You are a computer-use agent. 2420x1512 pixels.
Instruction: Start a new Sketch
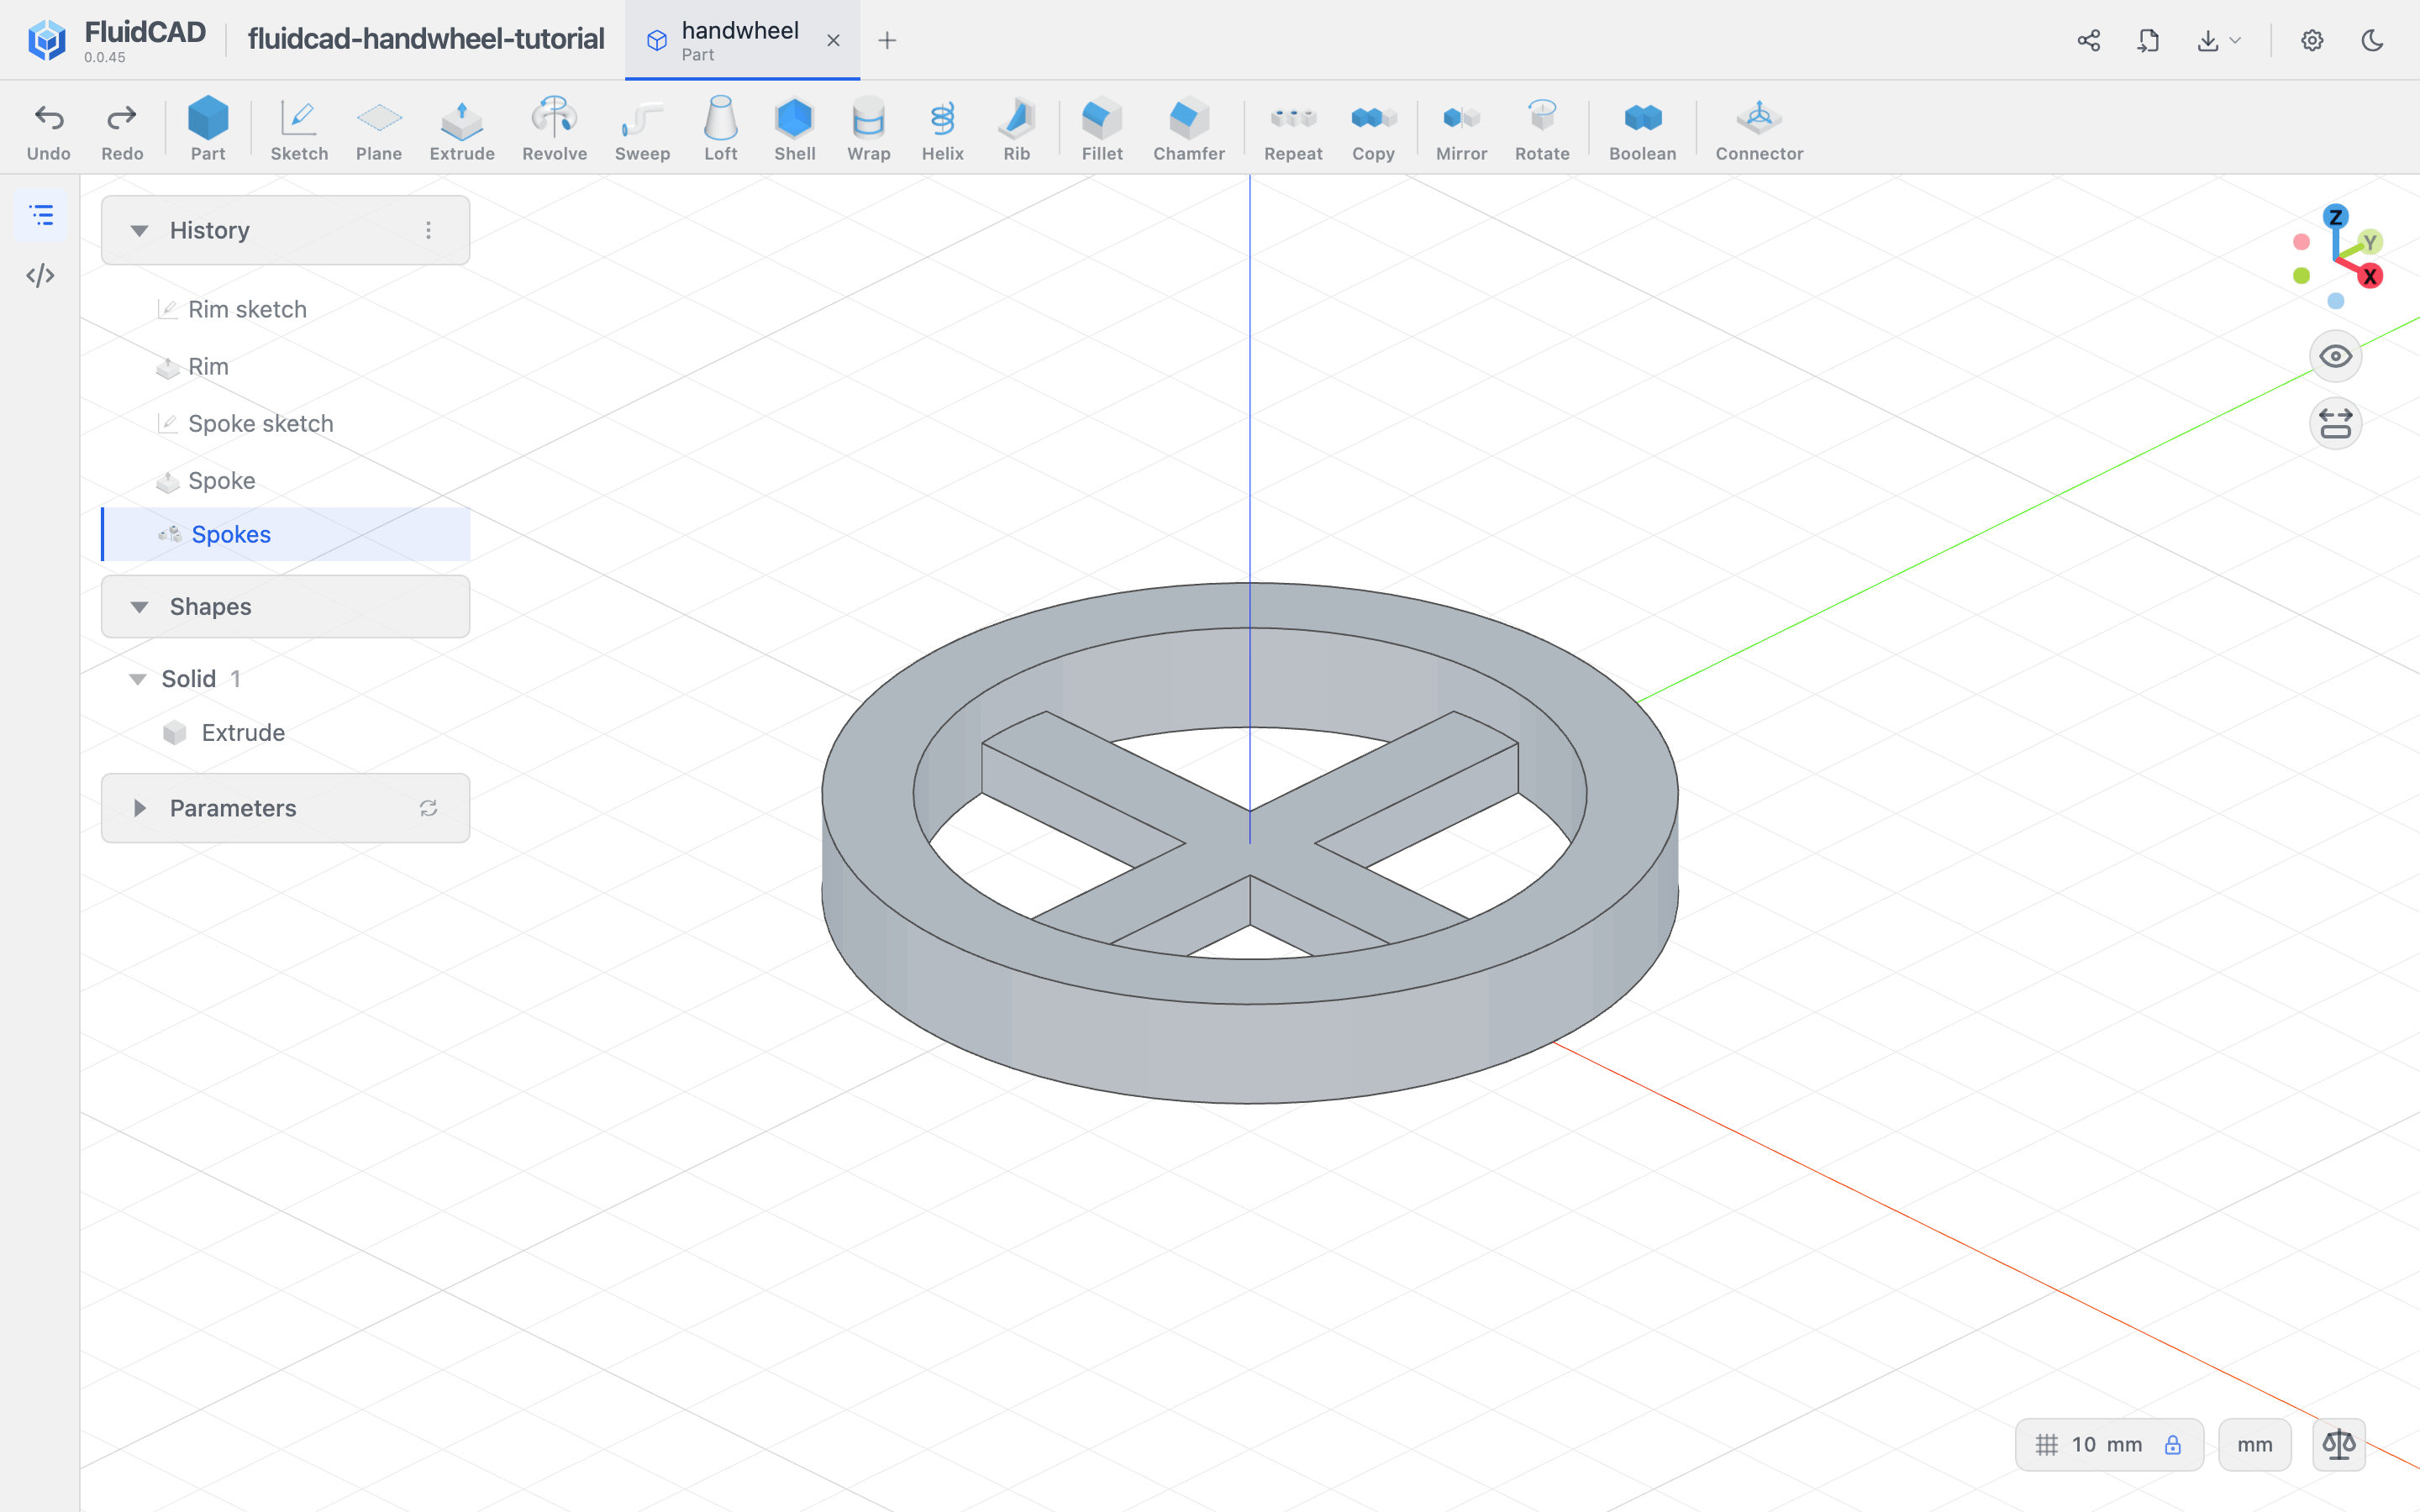(299, 129)
